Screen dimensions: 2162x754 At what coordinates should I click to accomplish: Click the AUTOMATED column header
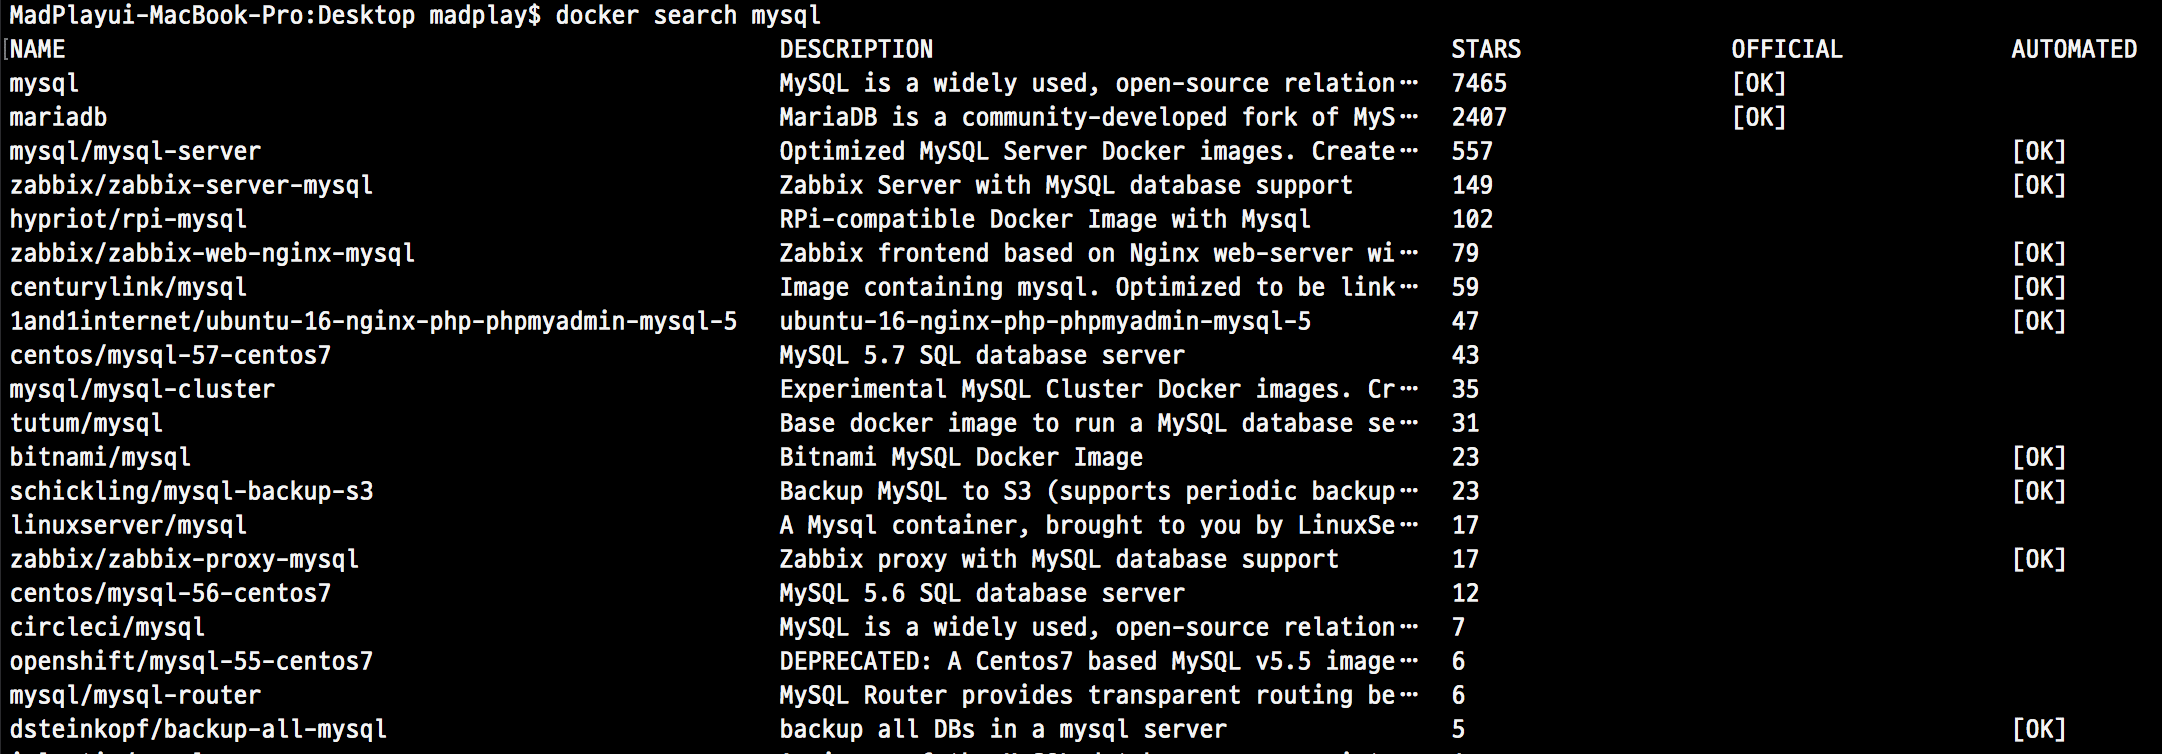click(2074, 49)
